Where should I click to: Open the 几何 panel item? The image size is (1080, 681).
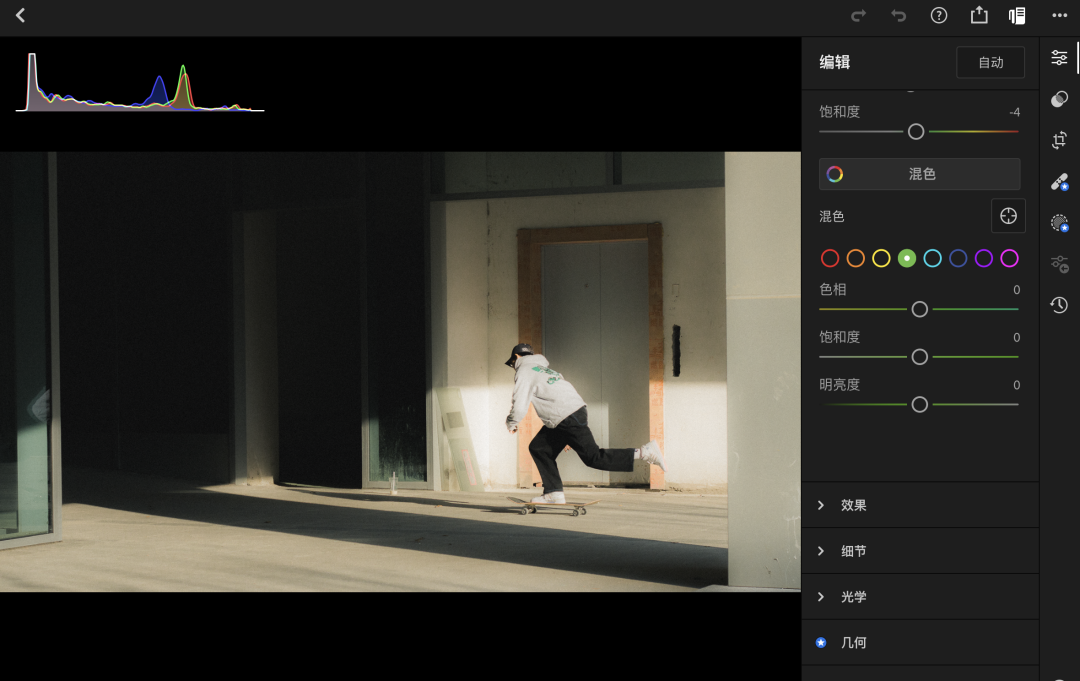pyautogui.click(x=853, y=643)
